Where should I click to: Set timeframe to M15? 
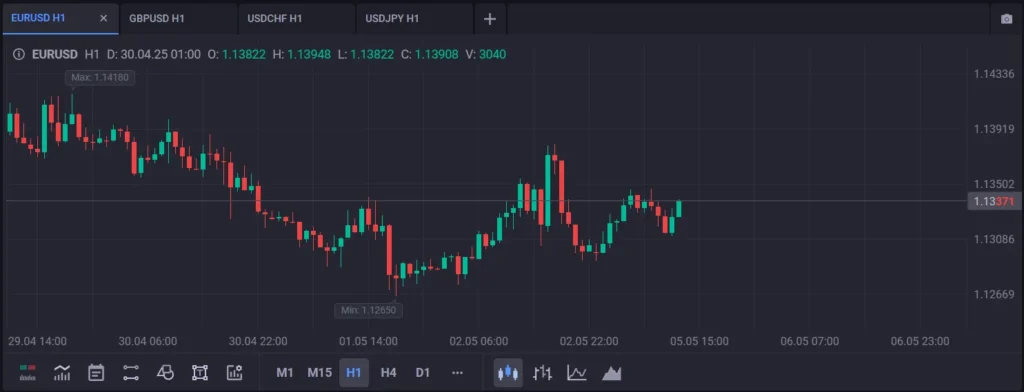tap(319, 373)
